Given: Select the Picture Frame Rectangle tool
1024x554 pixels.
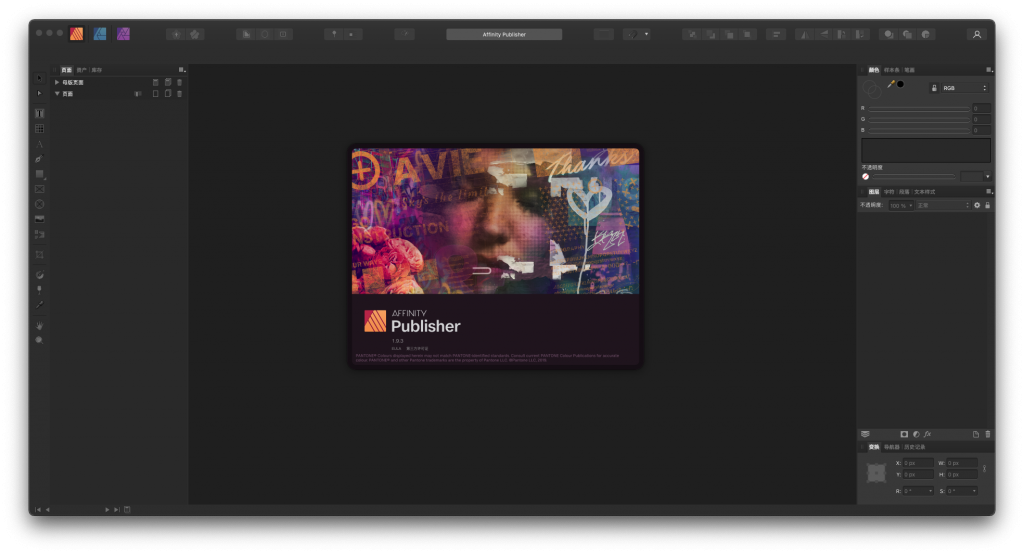Looking at the screenshot, I should 39,189.
